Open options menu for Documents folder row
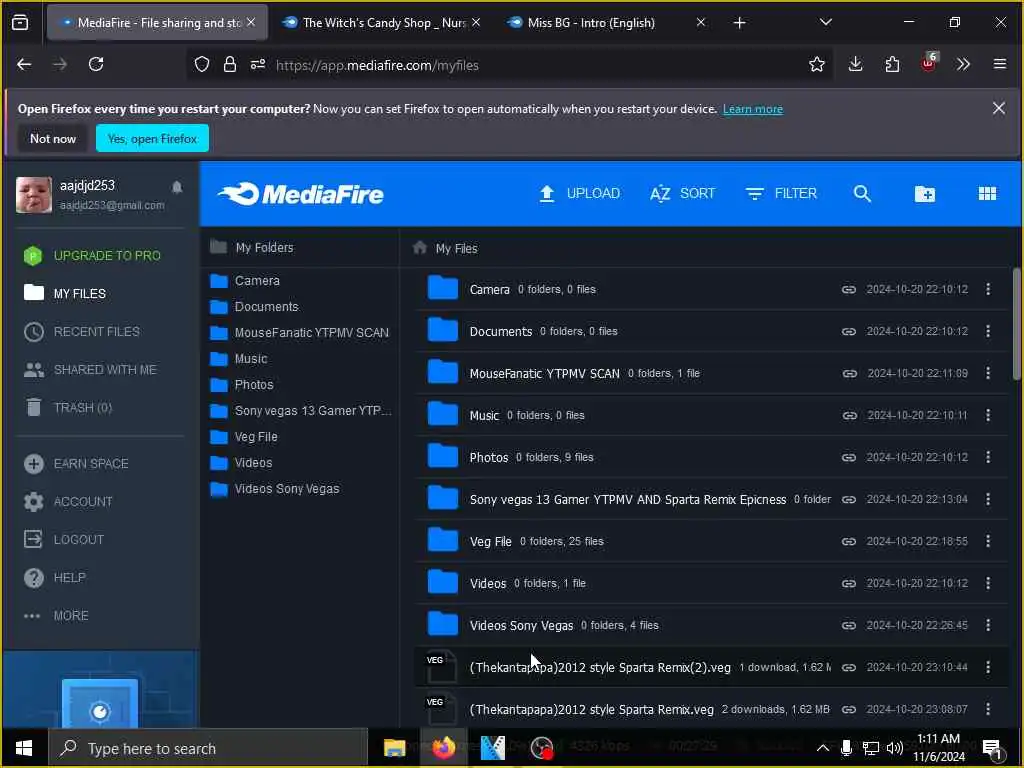Viewport: 1024px width, 768px height. coord(988,332)
